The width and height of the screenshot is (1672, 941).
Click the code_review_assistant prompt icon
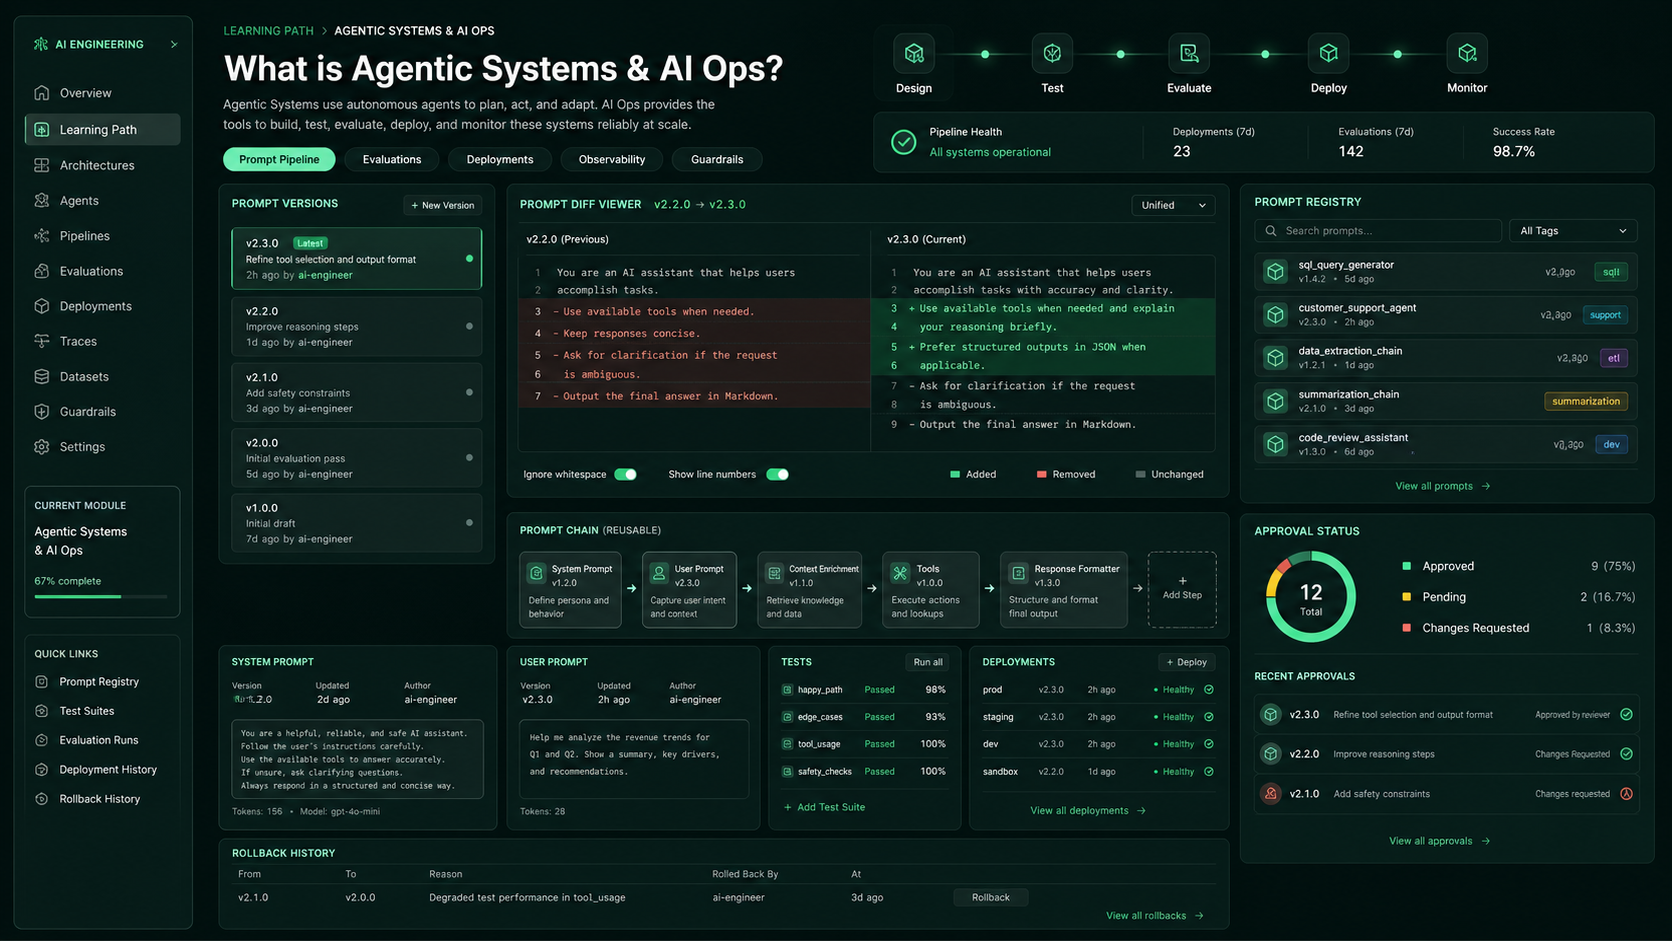(x=1275, y=444)
